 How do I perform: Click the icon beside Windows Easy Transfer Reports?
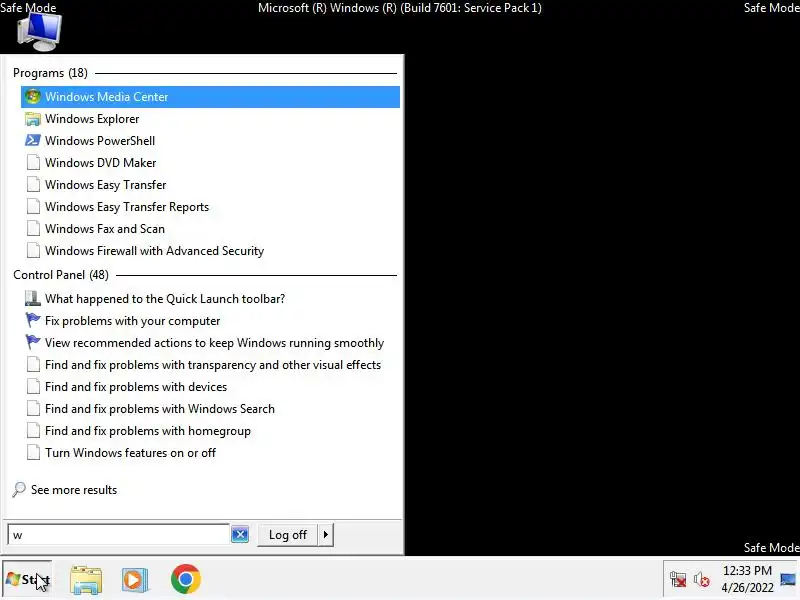tap(33, 207)
